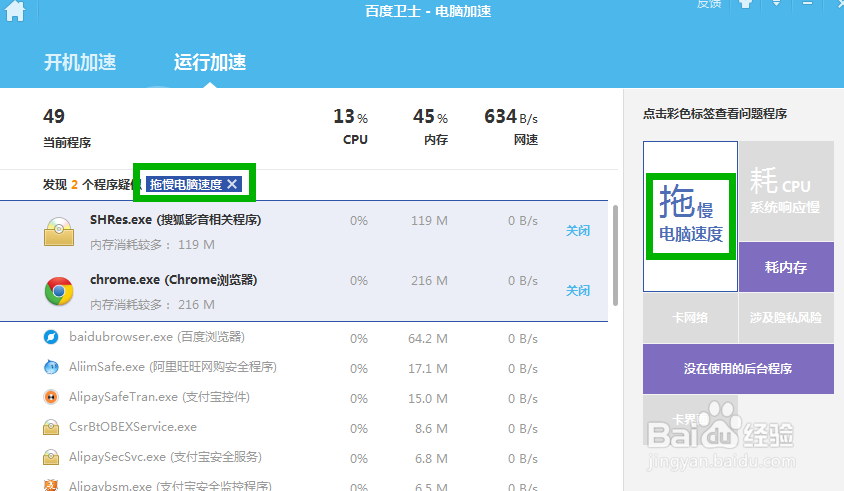Click 内存消耗较多: 119 M note under SHRes.exe
The width and height of the screenshot is (844, 491).
pos(152,245)
